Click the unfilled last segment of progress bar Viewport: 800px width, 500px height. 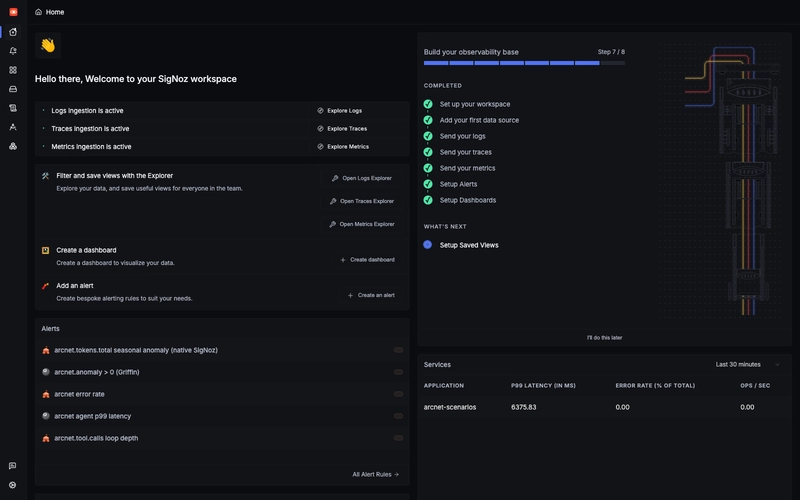click(613, 63)
